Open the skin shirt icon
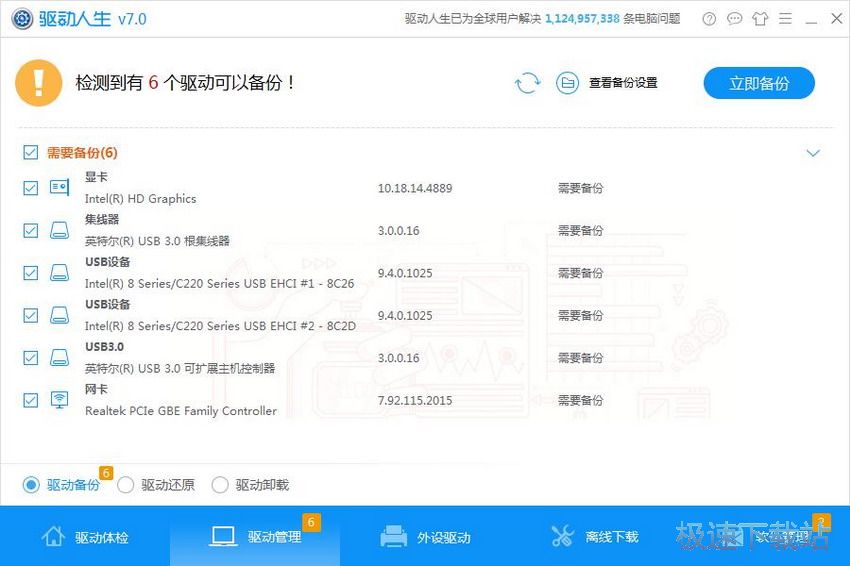This screenshot has height=566, width=850. pyautogui.click(x=760, y=19)
